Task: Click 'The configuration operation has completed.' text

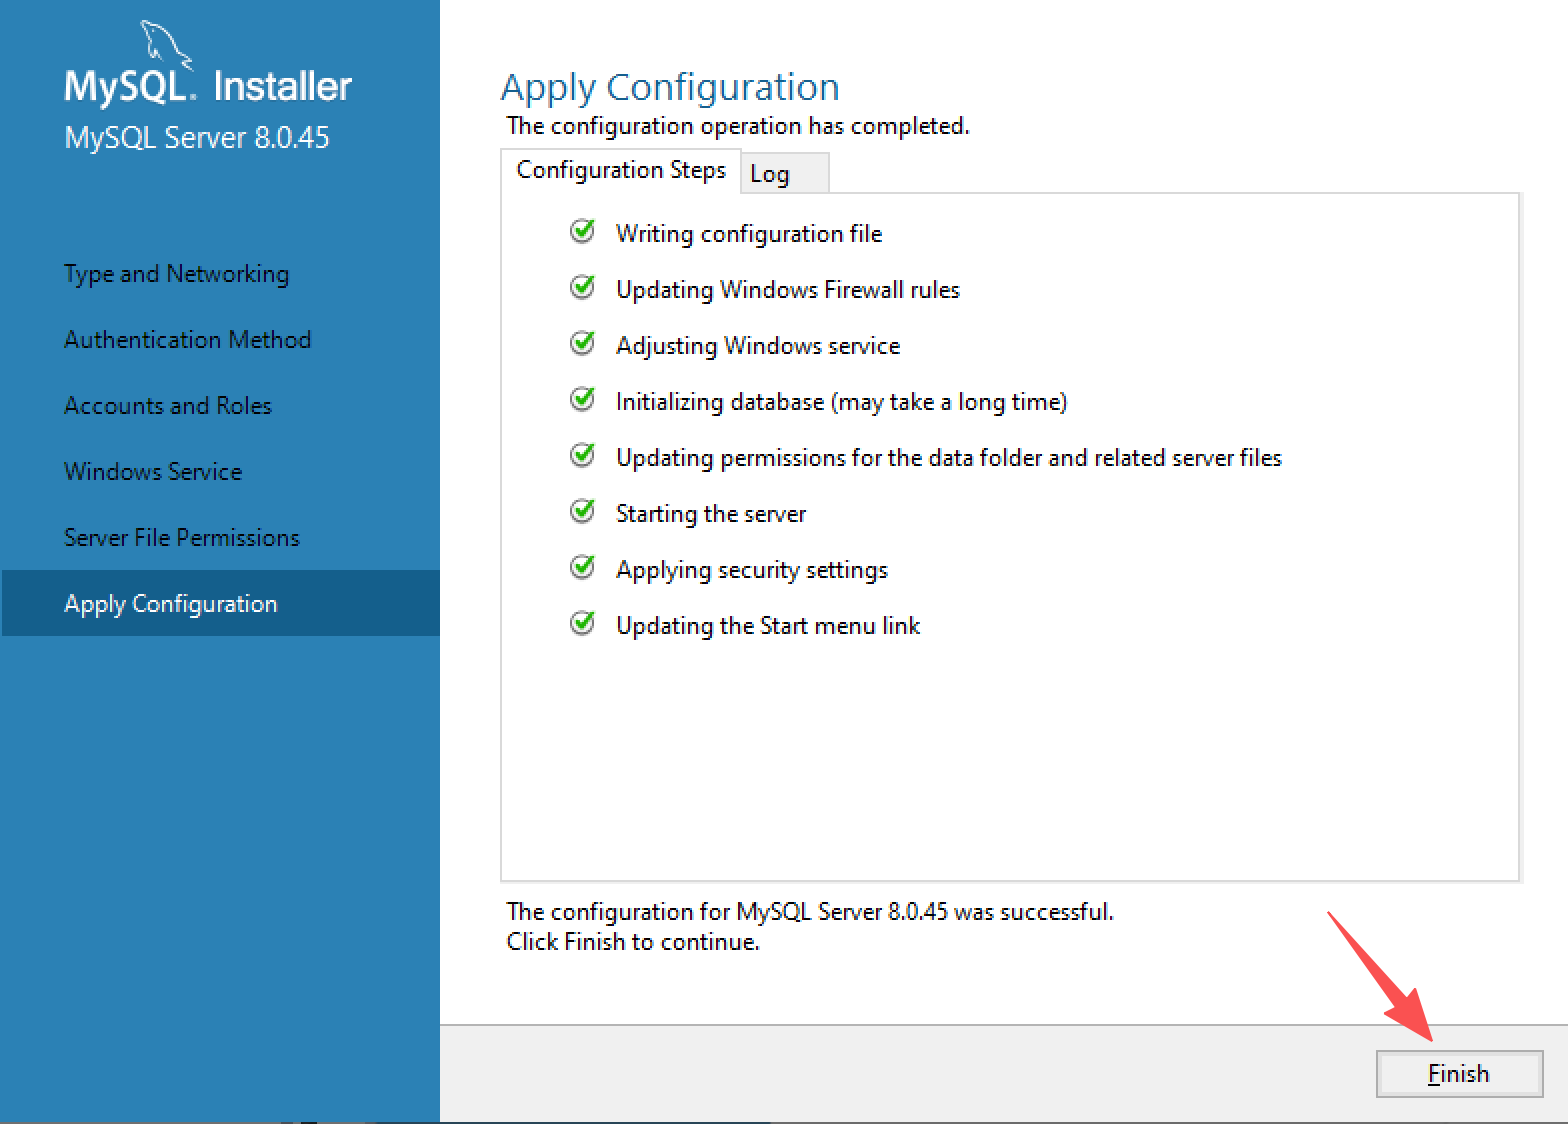Action: [738, 126]
